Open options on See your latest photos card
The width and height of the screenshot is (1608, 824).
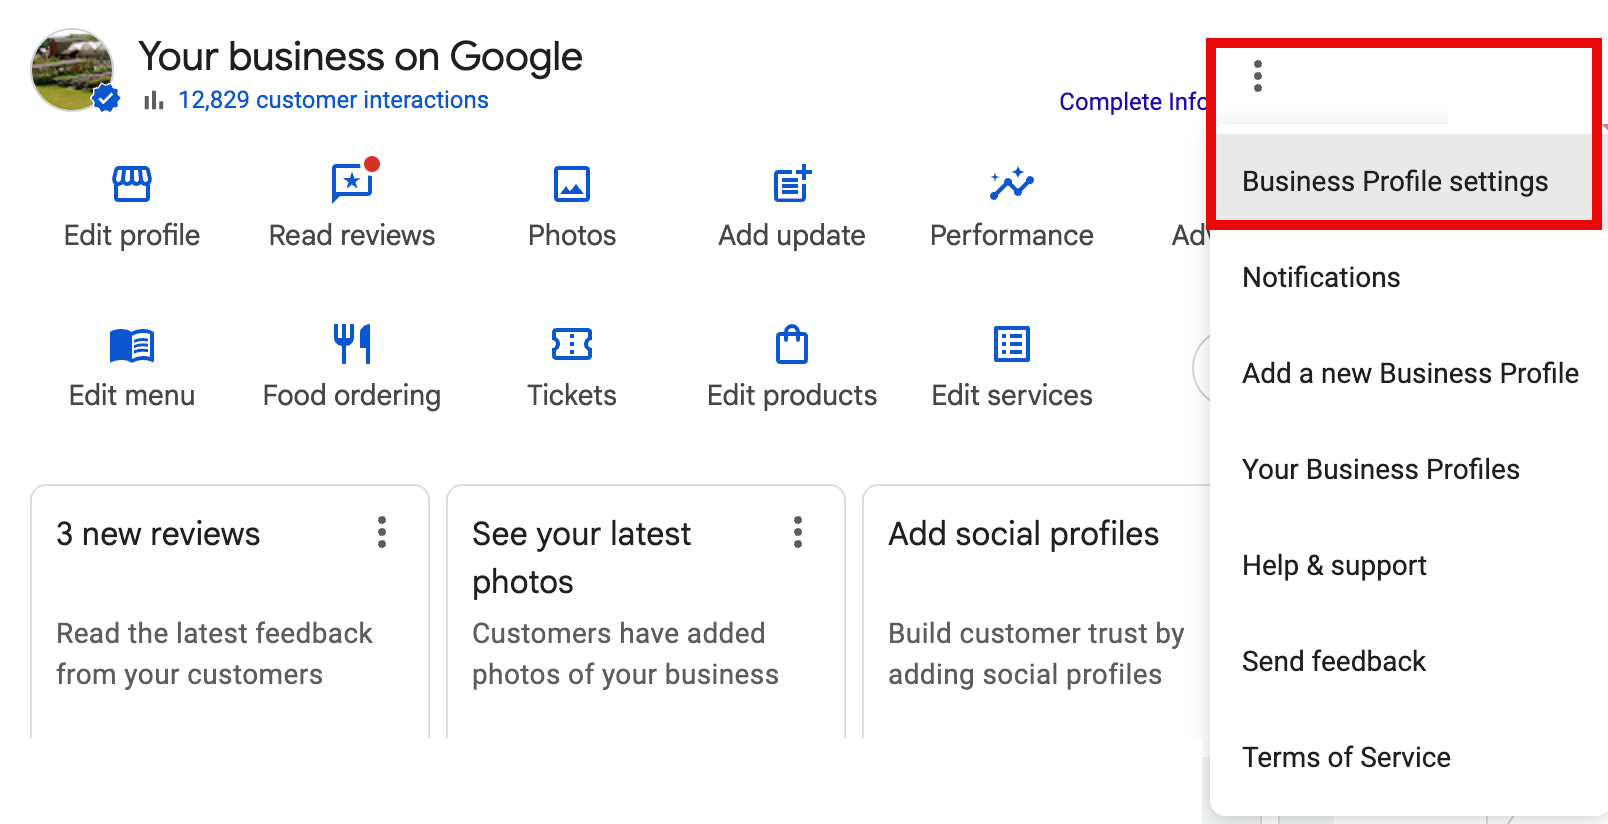point(798,532)
